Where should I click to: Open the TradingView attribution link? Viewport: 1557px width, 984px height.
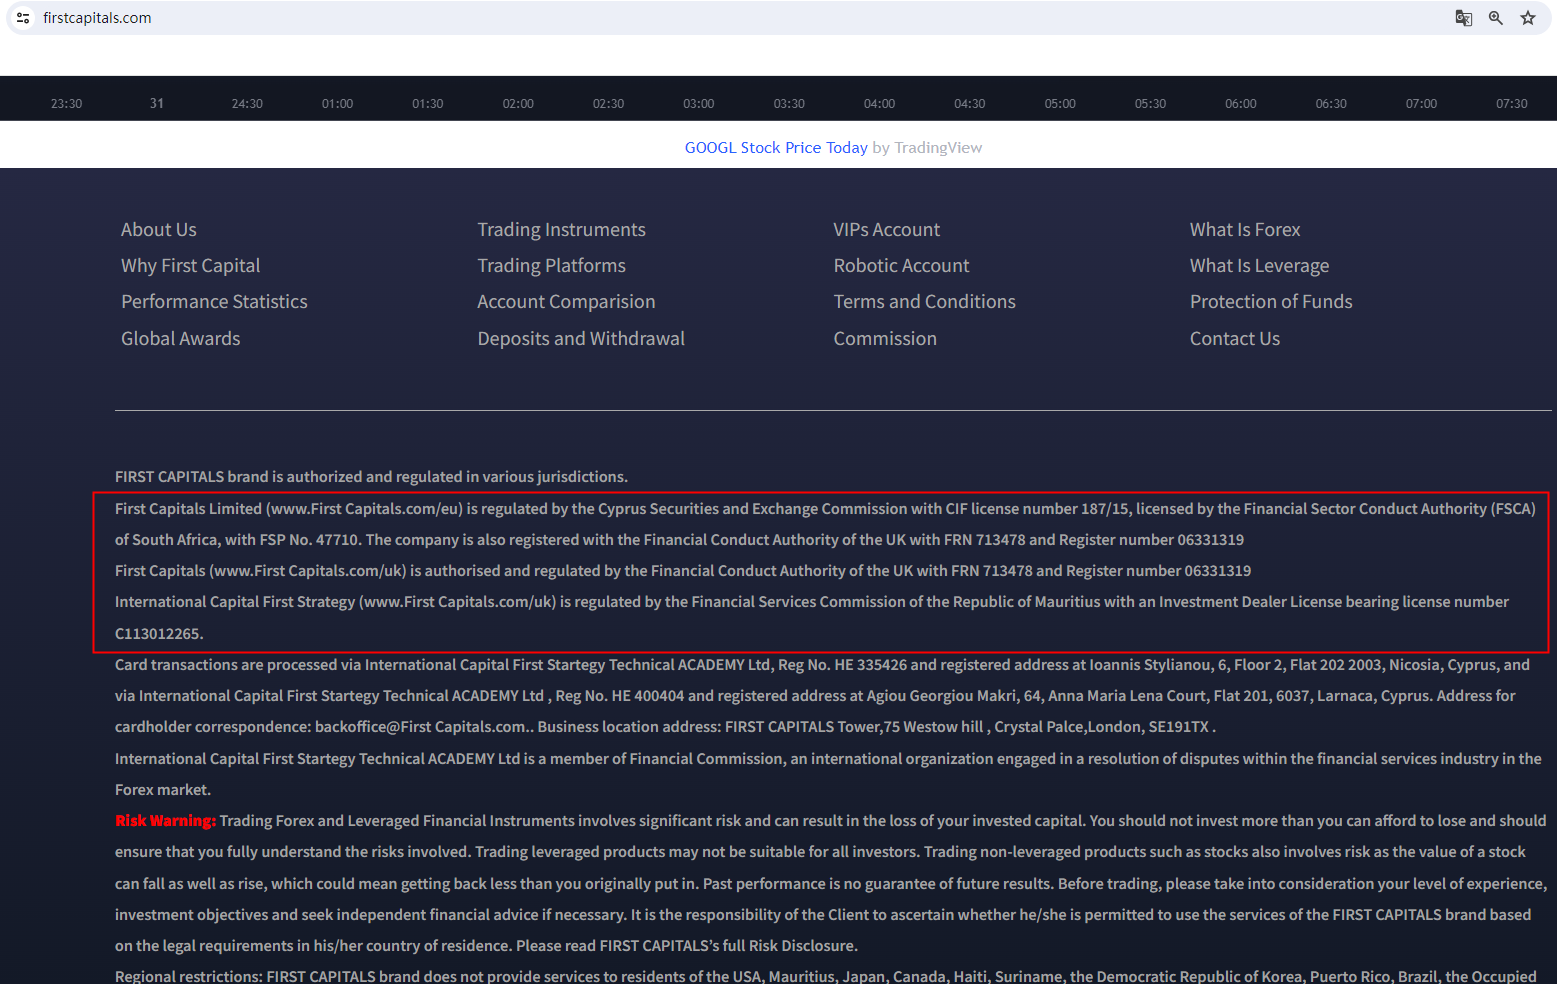[x=938, y=148]
